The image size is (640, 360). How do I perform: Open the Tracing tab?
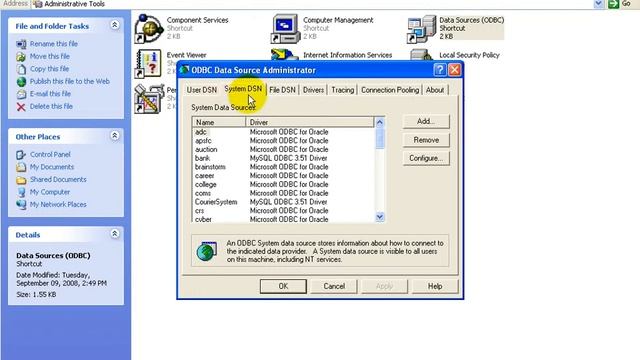pos(342,90)
